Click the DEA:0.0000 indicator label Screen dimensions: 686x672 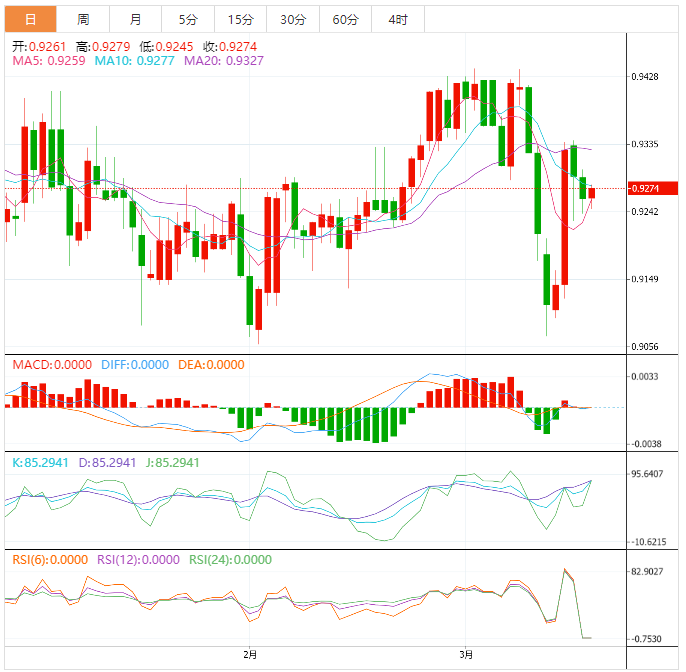pos(211,365)
